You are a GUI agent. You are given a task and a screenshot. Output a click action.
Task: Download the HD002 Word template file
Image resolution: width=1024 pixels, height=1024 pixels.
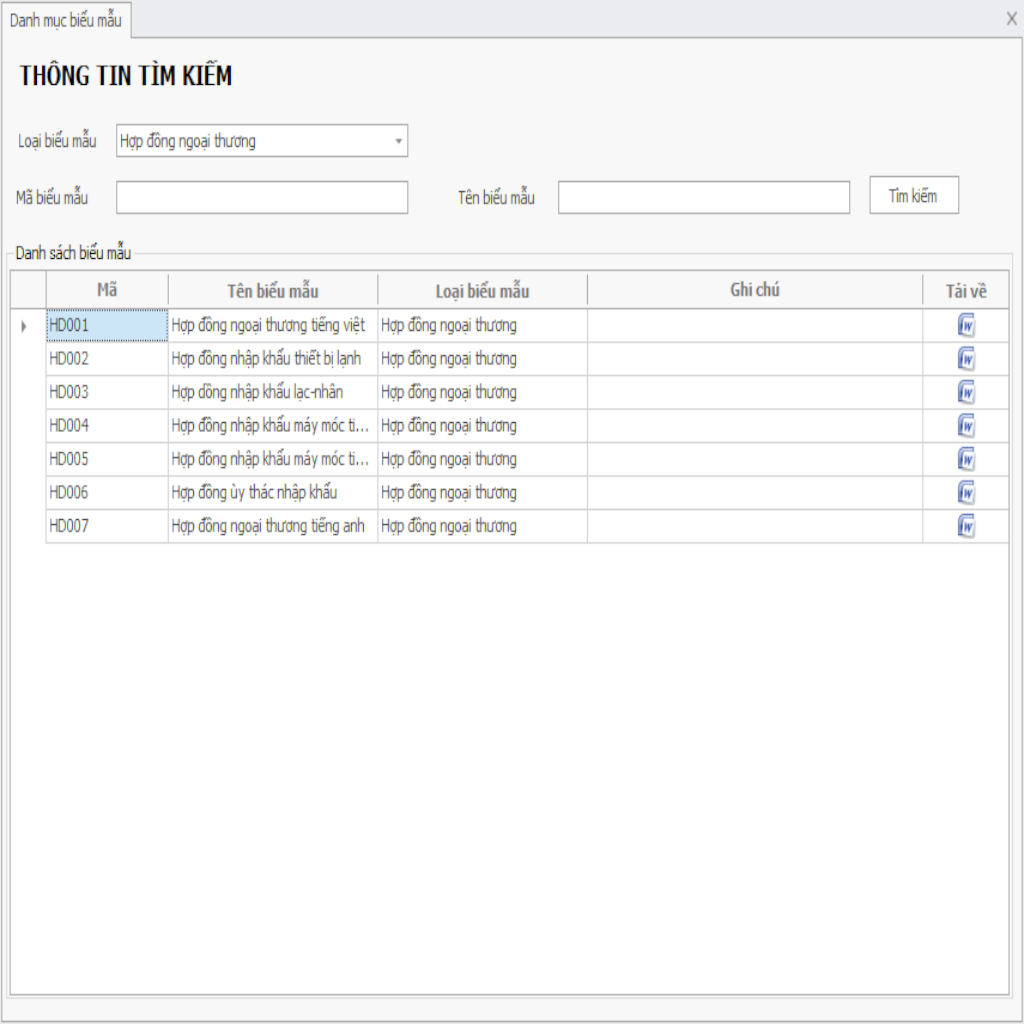coord(966,359)
